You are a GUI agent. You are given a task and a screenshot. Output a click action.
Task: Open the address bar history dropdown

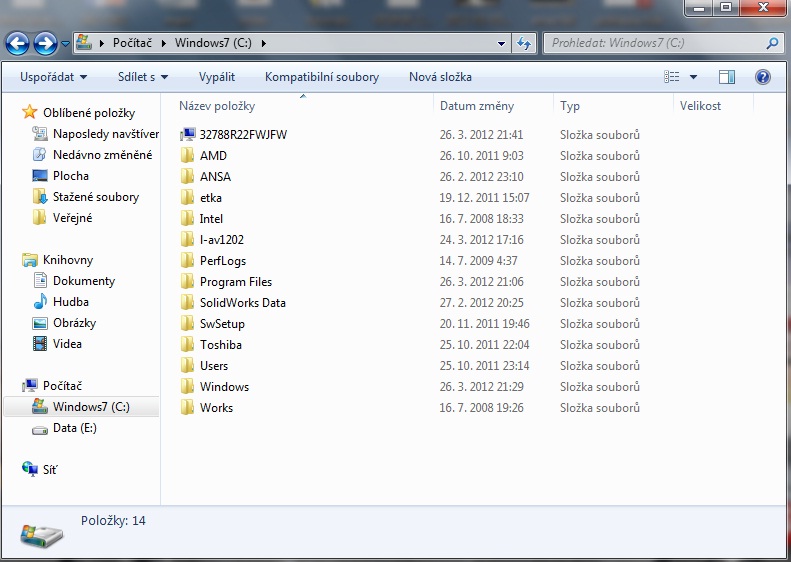coord(501,44)
